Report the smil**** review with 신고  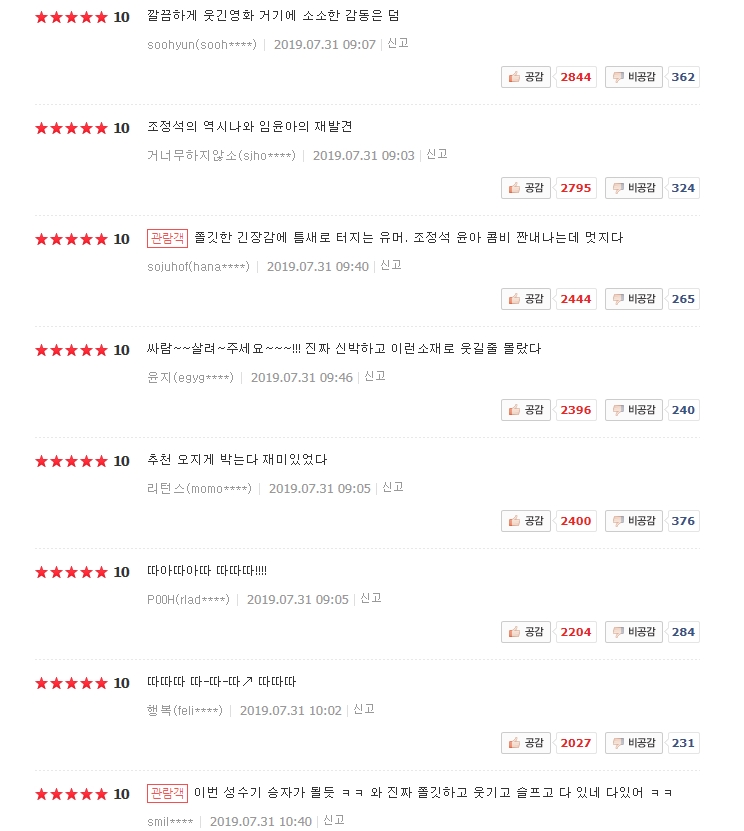[x=333, y=820]
